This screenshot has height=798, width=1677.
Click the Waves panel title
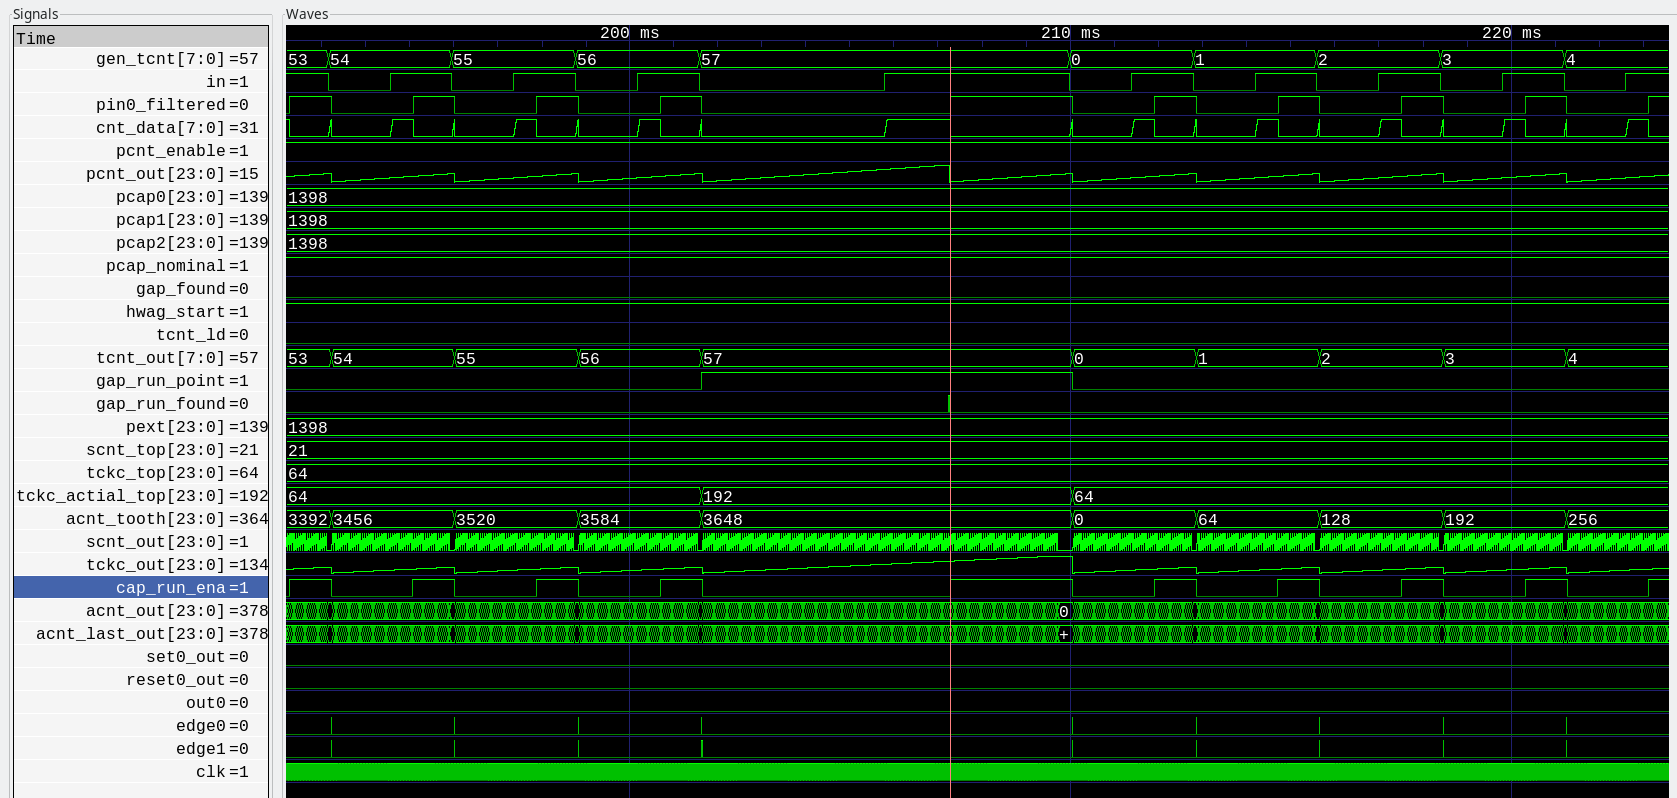click(x=307, y=14)
